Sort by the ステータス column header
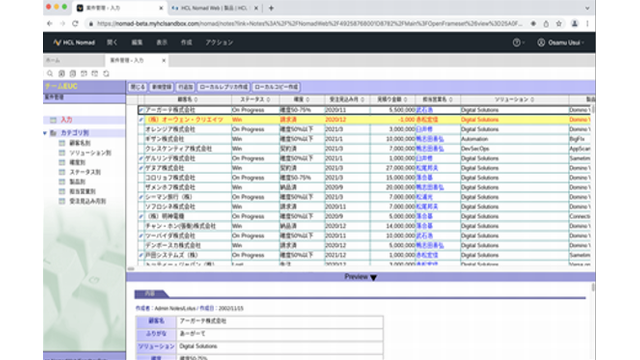The height and width of the screenshot is (360, 640). tap(255, 100)
